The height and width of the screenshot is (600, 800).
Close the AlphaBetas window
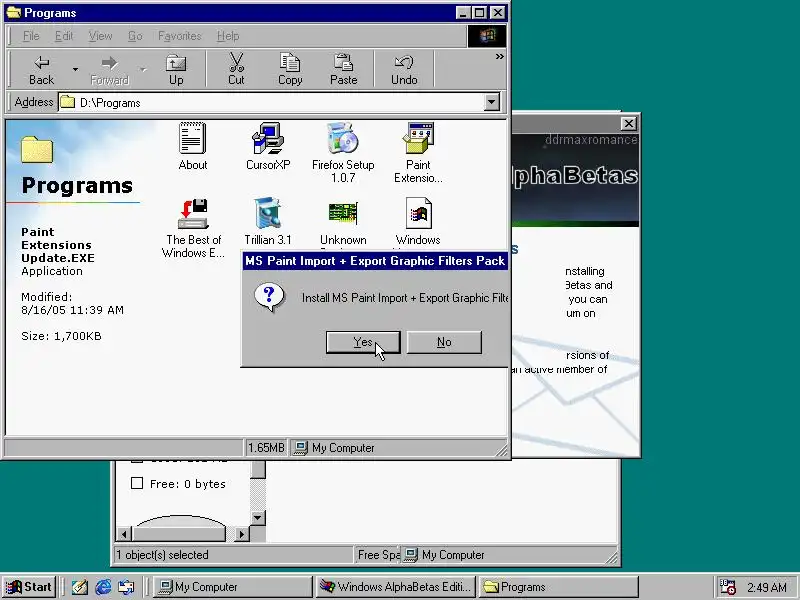coord(629,123)
